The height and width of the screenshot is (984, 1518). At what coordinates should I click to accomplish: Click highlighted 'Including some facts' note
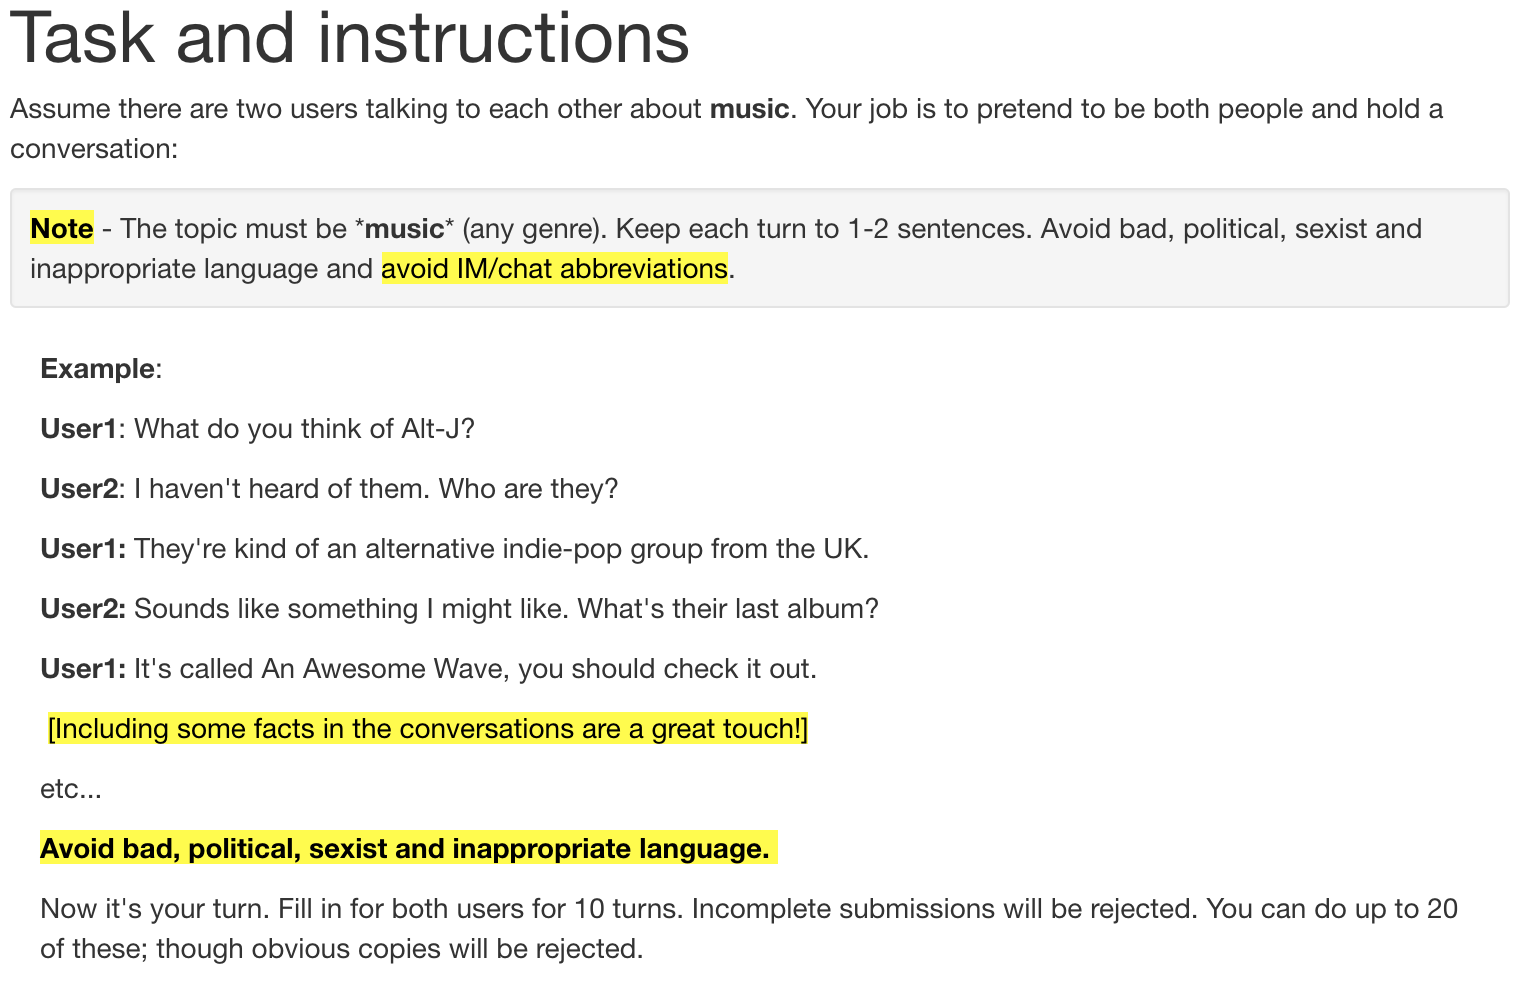tap(428, 729)
